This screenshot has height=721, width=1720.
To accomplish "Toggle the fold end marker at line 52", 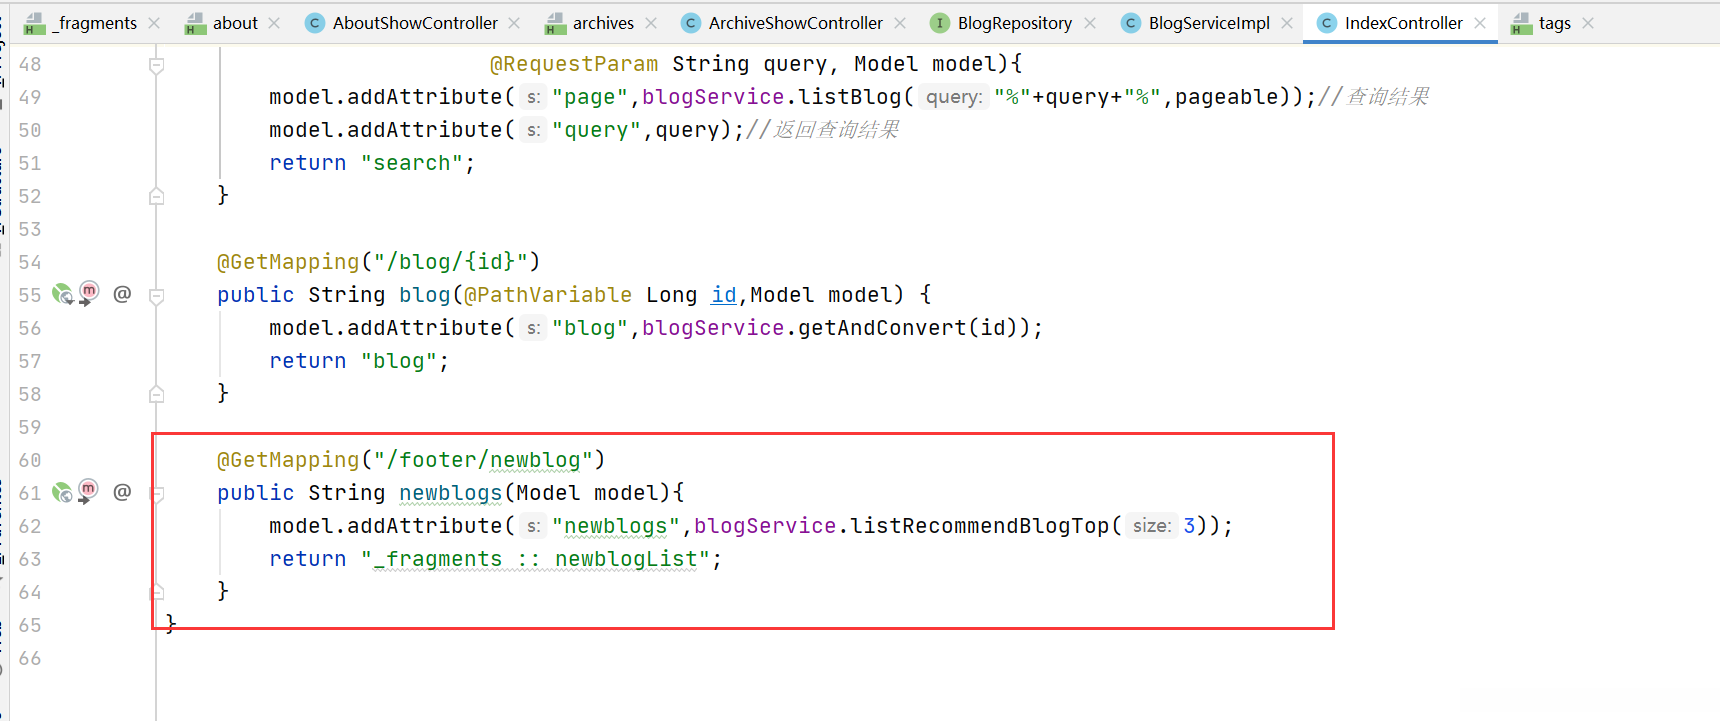I will pos(157,197).
